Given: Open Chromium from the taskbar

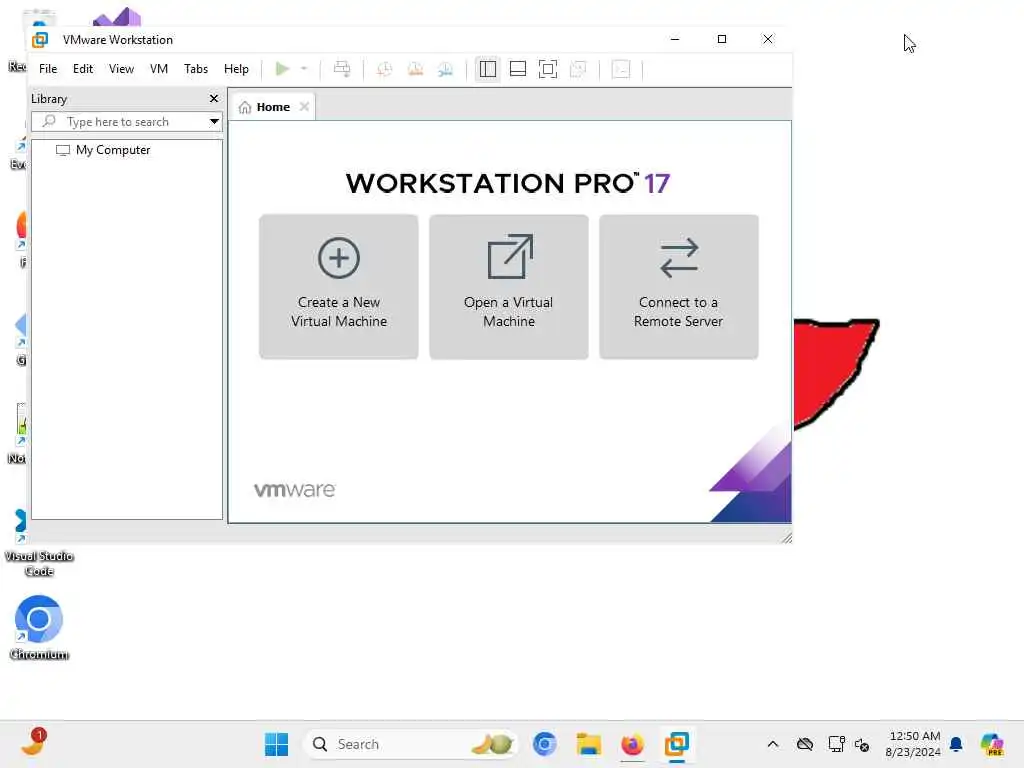Looking at the screenshot, I should [545, 744].
